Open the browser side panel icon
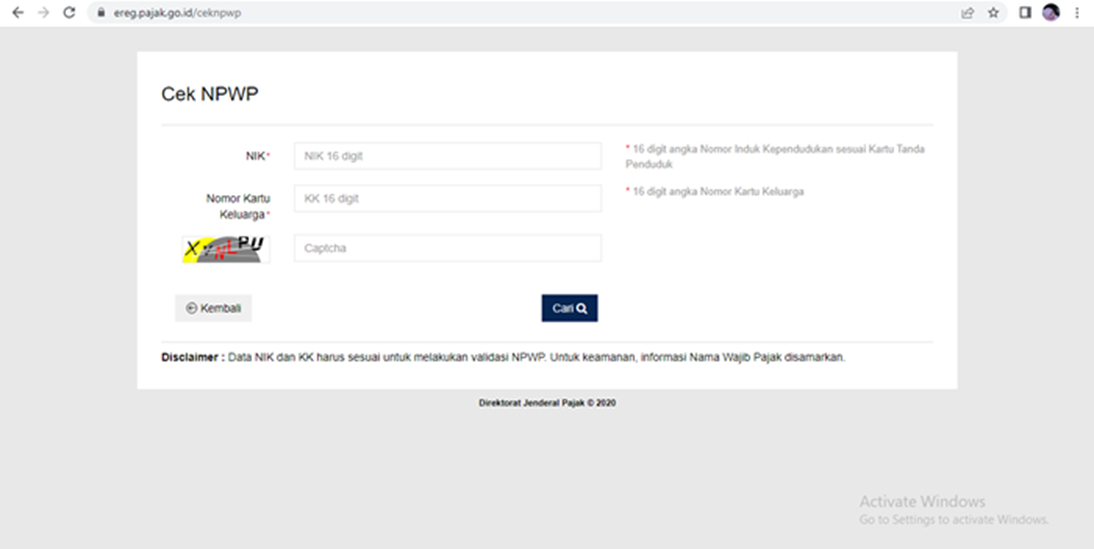 coord(1025,13)
